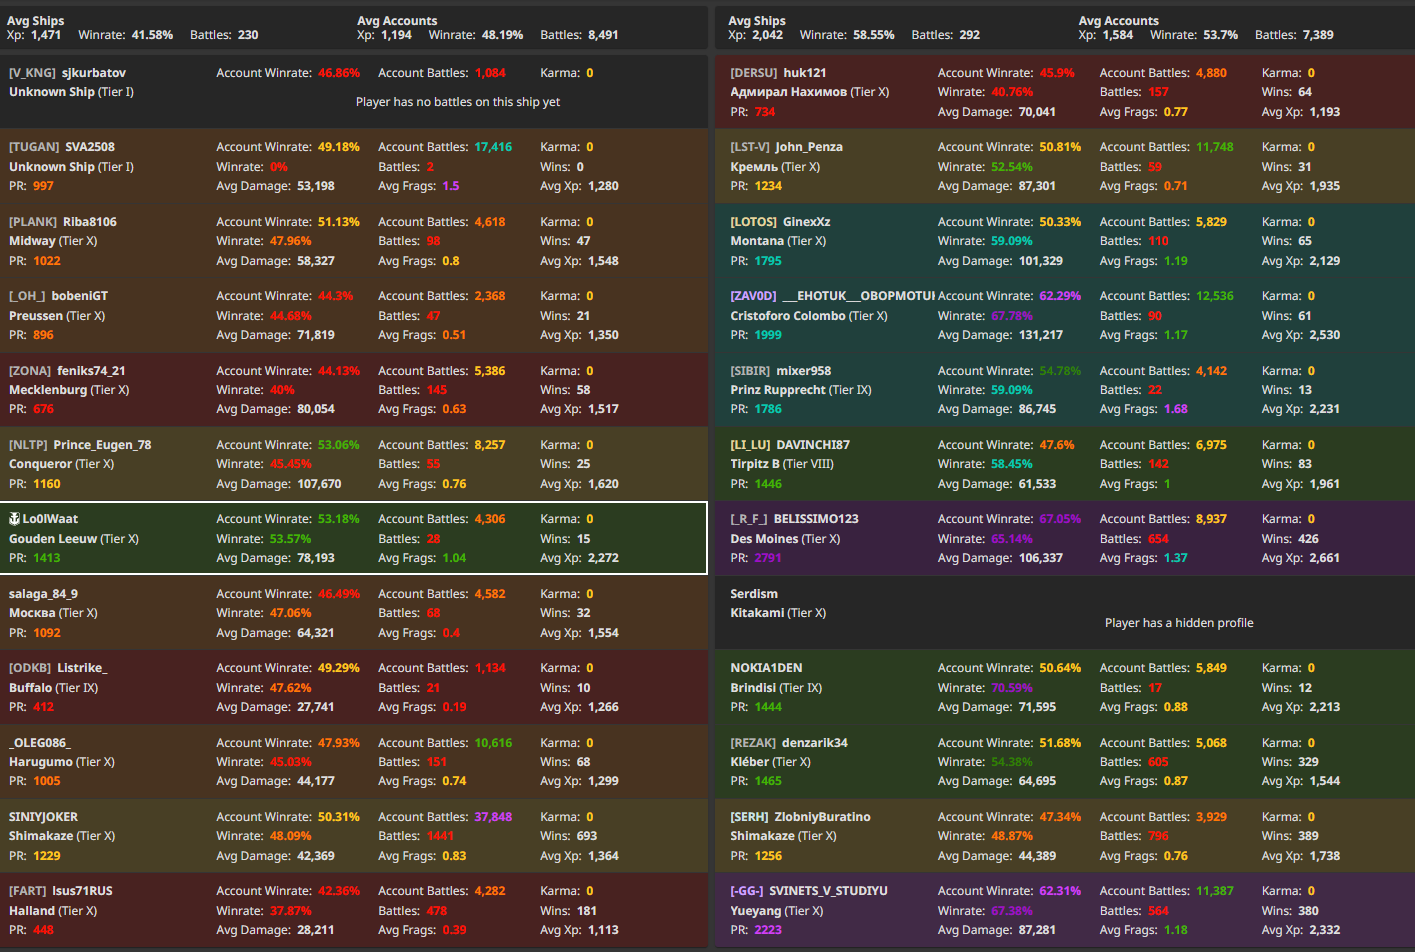Screen dimensions: 1415x952
Task: Click Halland's PR value 448
Action: coord(43,930)
